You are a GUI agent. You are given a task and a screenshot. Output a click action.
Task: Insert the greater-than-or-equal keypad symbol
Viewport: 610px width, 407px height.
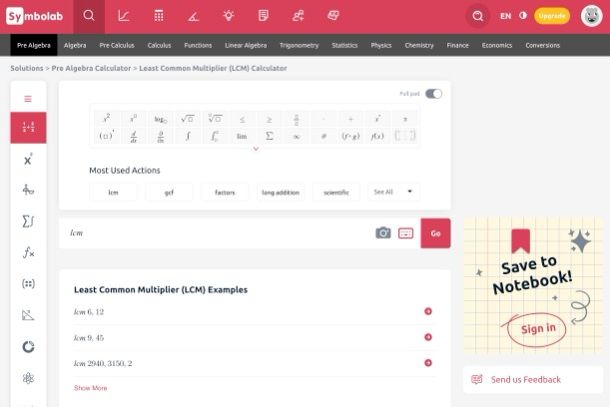[269, 119]
